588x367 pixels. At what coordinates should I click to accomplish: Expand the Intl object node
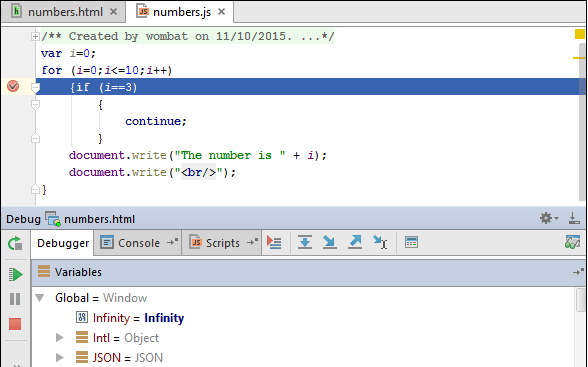pyautogui.click(x=59, y=338)
